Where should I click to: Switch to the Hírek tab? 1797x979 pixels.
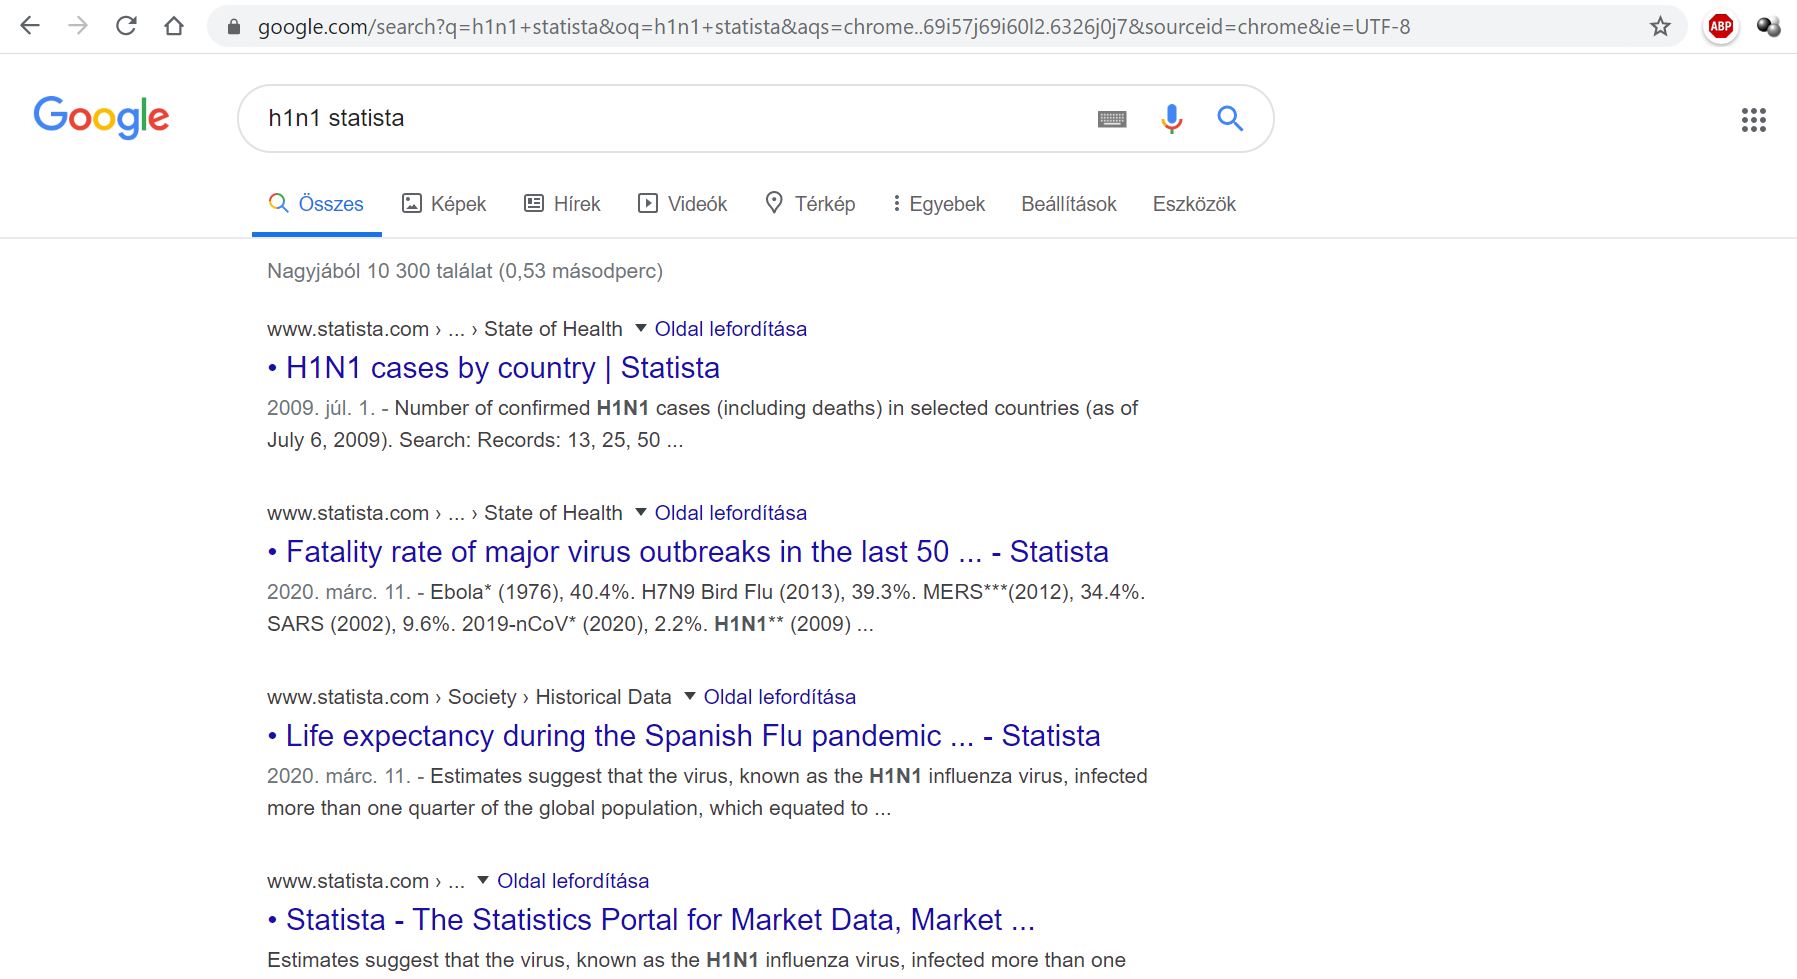click(x=562, y=204)
